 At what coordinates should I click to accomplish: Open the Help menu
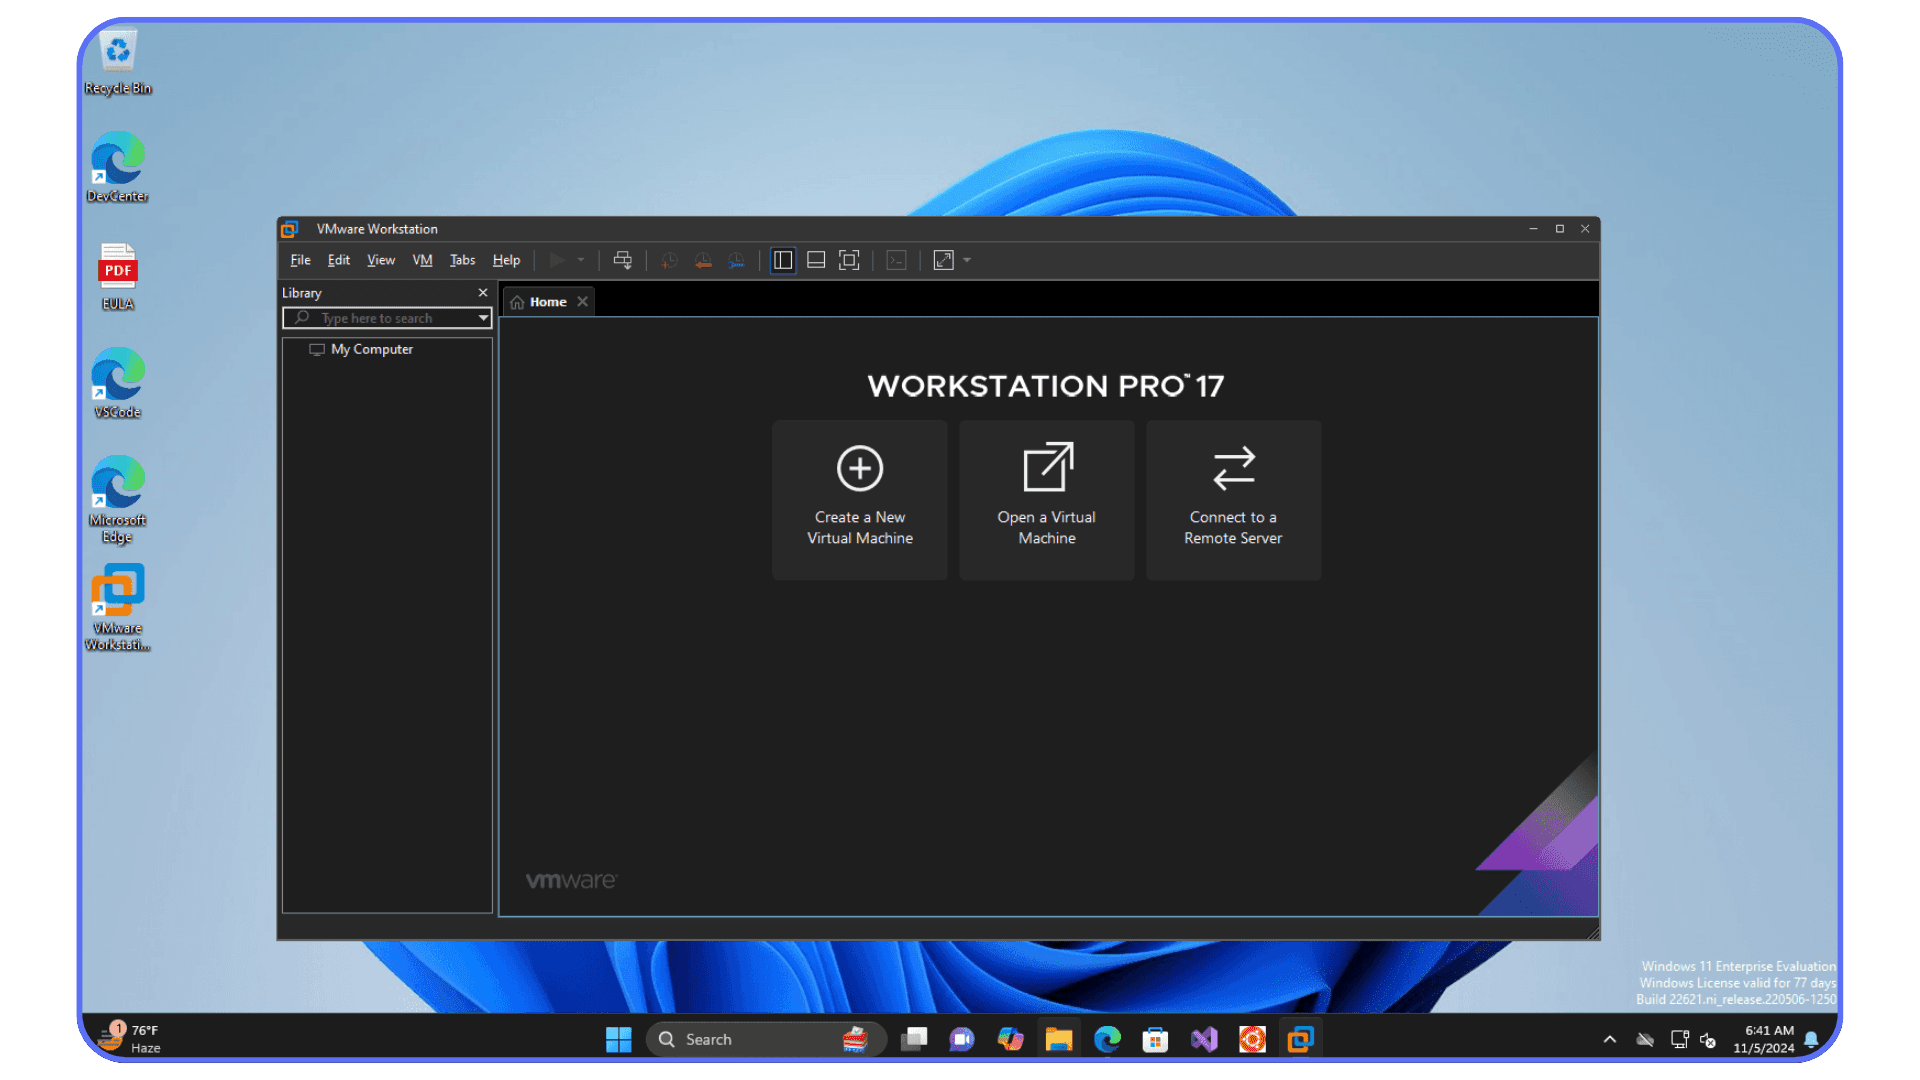[506, 260]
